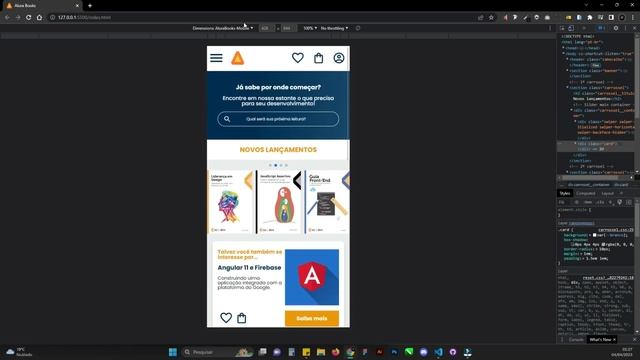Open the user profile icon in header
The width and height of the screenshot is (640, 360).
pos(339,58)
